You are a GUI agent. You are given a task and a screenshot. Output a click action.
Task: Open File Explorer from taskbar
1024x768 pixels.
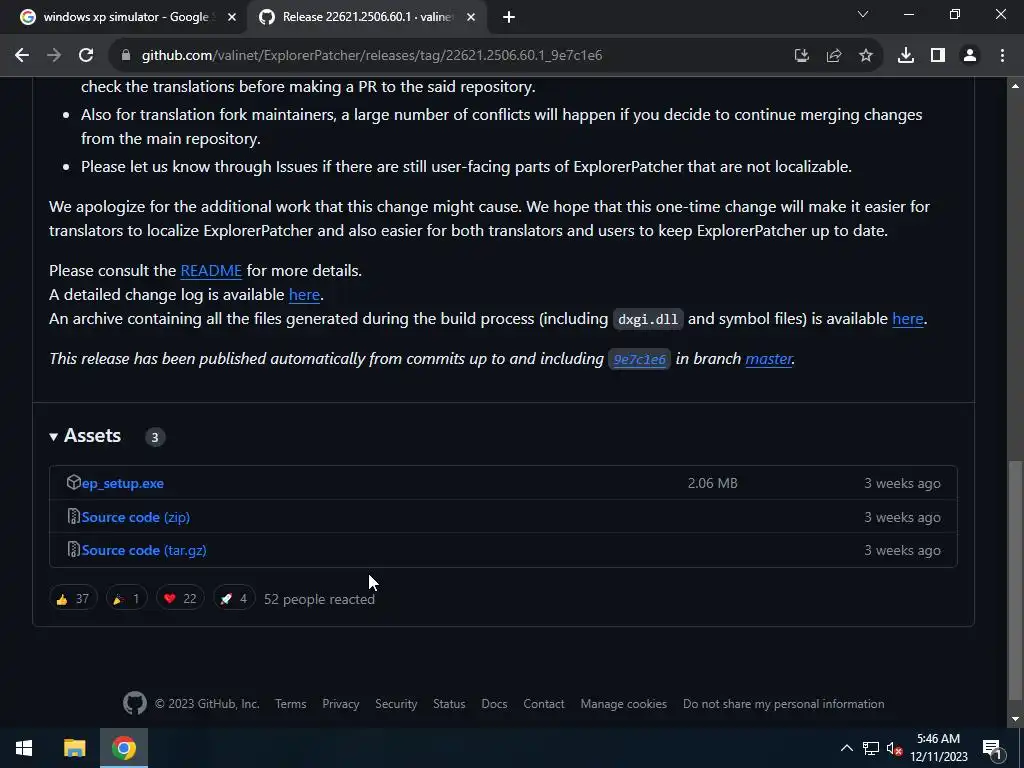click(x=74, y=748)
